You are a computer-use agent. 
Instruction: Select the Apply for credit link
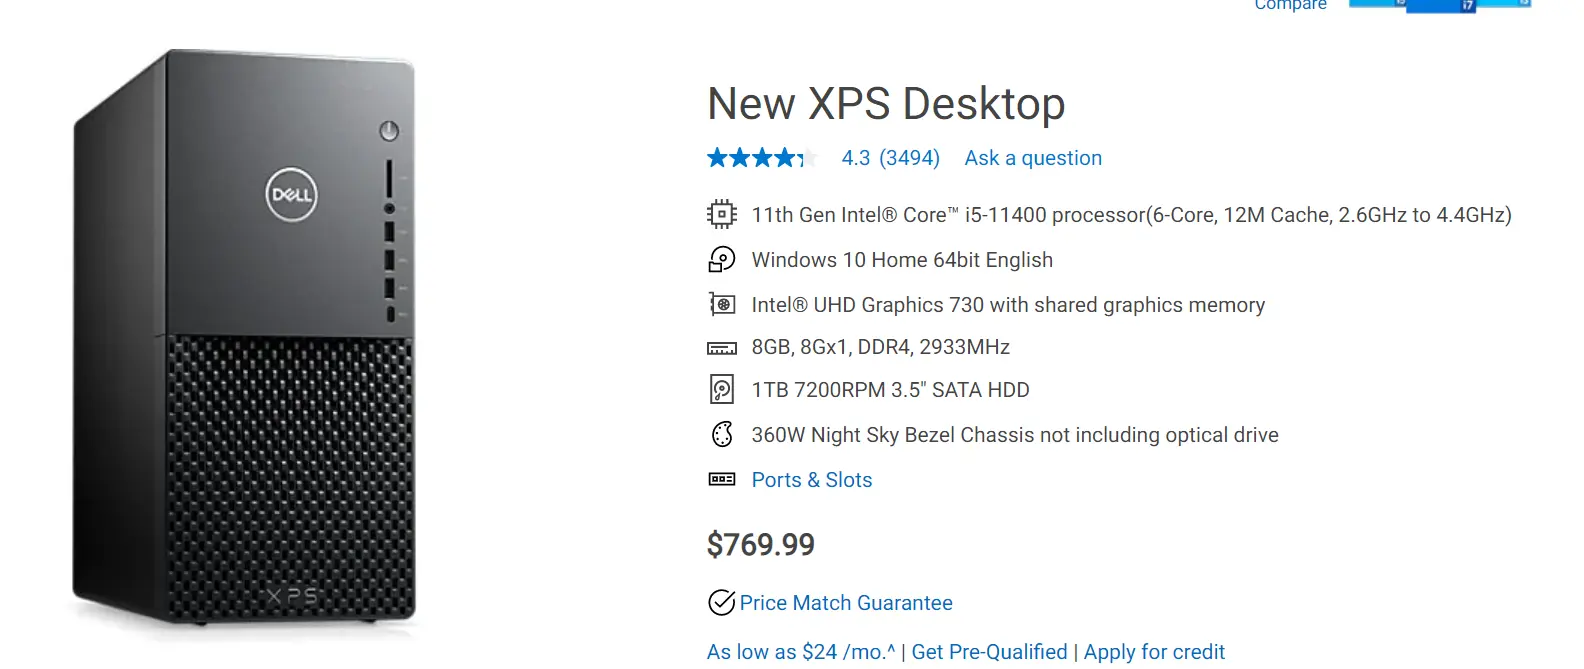pyautogui.click(x=1154, y=652)
